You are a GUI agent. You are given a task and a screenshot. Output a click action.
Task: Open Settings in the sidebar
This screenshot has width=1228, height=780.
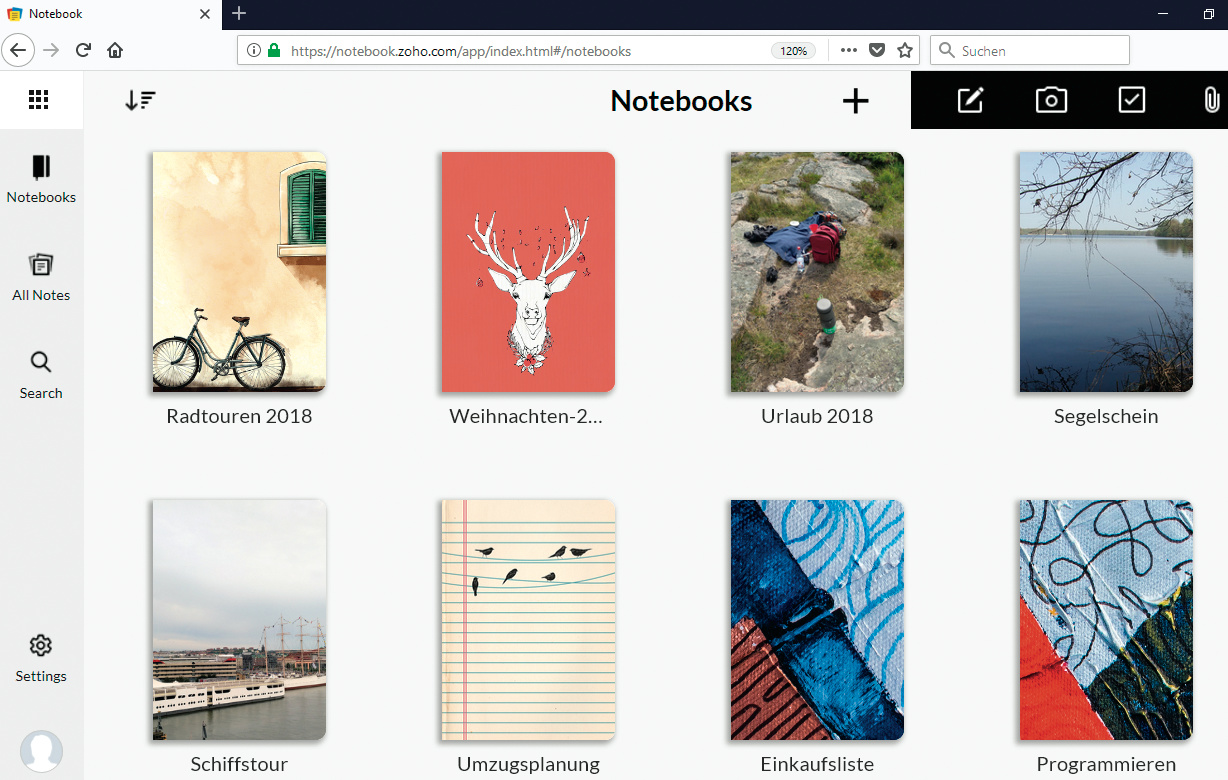41,657
